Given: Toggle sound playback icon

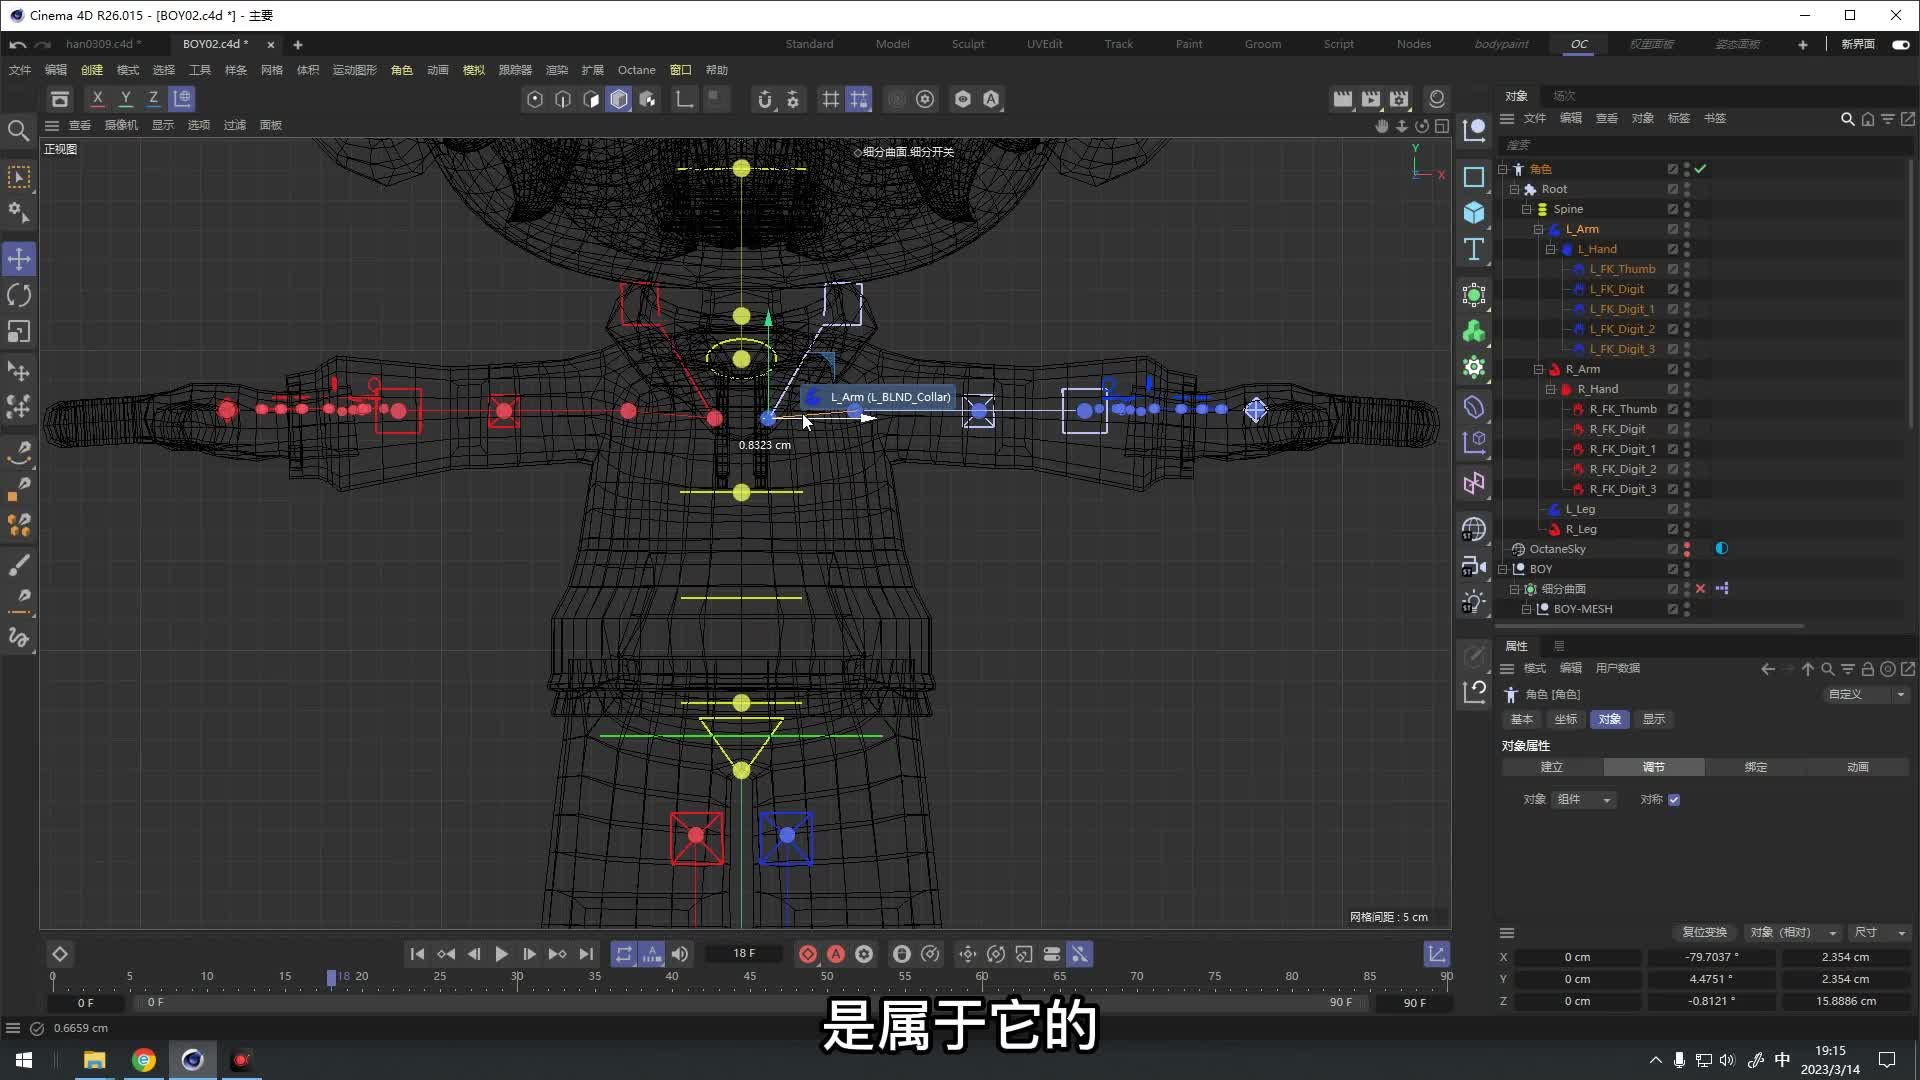Looking at the screenshot, I should pyautogui.click(x=680, y=954).
